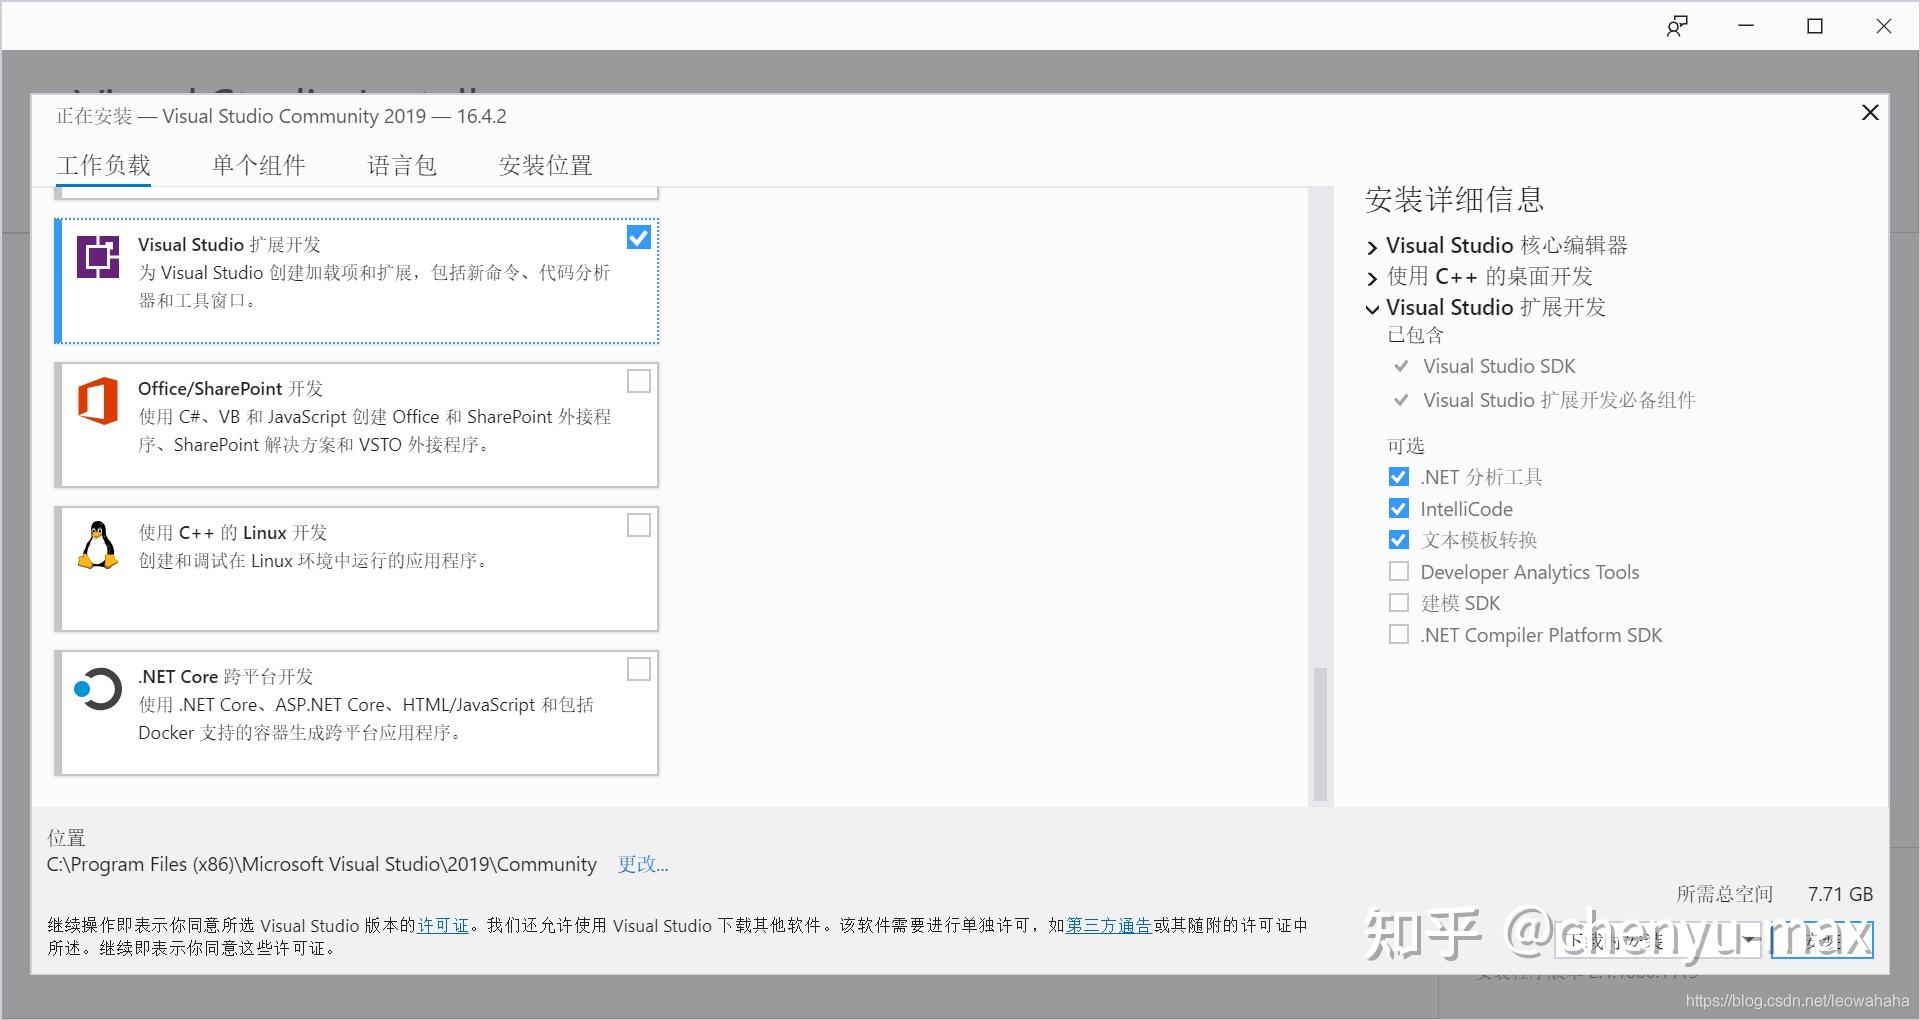Click the included Visual Studio SDK item
The image size is (1920, 1020).
coord(1499,366)
